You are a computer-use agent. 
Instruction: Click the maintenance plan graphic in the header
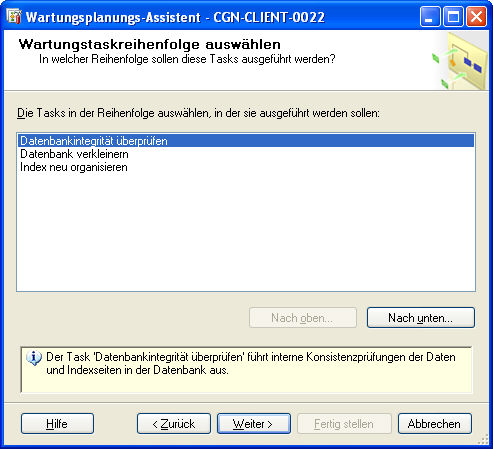click(460, 61)
